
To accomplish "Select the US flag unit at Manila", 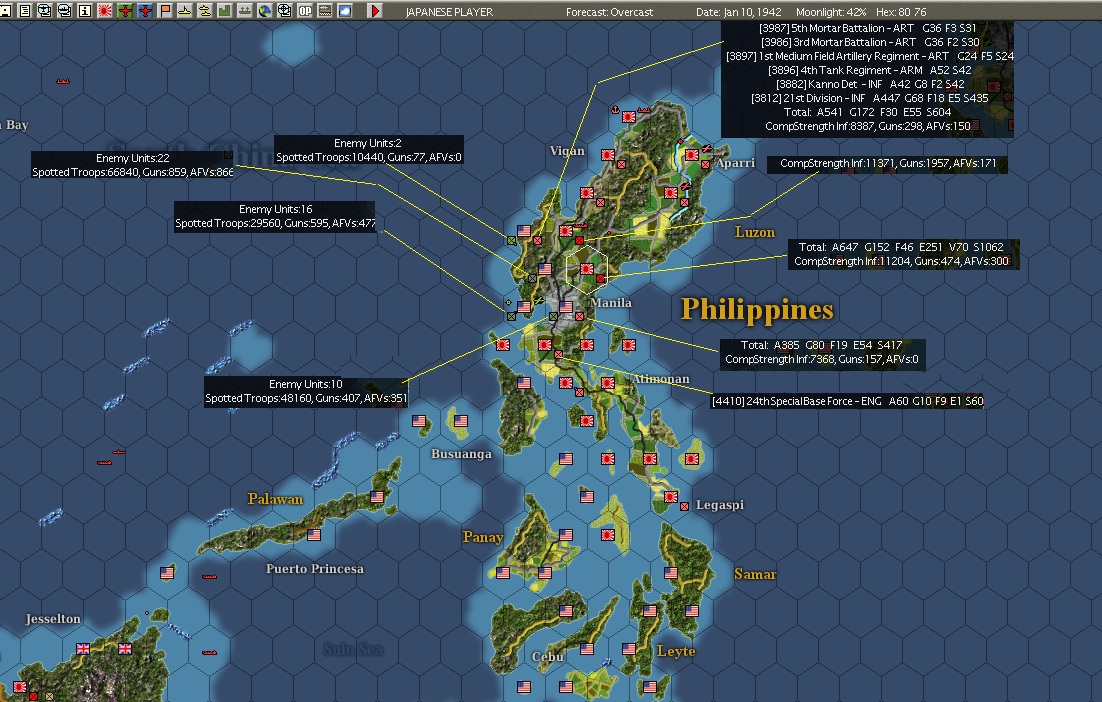I will [566, 306].
